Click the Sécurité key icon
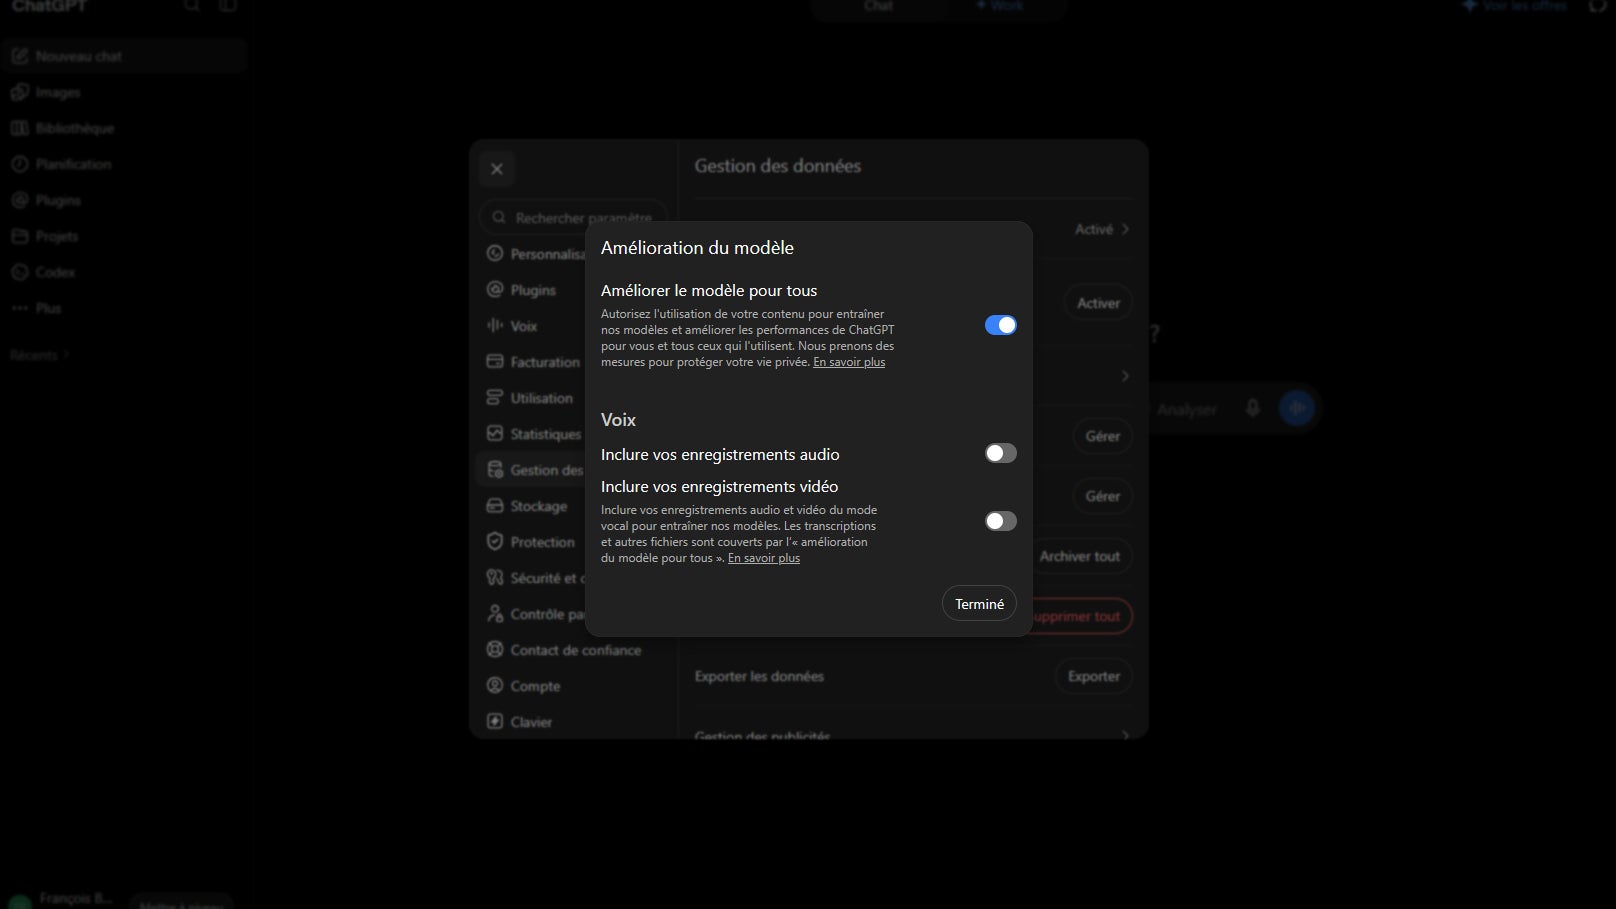Image resolution: width=1616 pixels, height=909 pixels. tap(495, 578)
